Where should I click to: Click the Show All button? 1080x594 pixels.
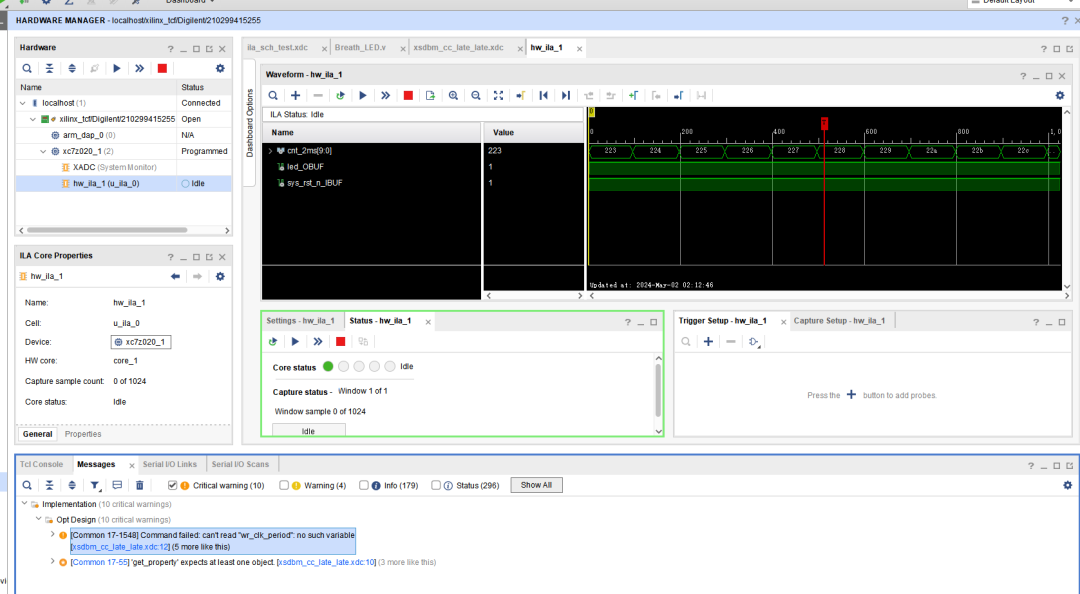click(x=536, y=485)
